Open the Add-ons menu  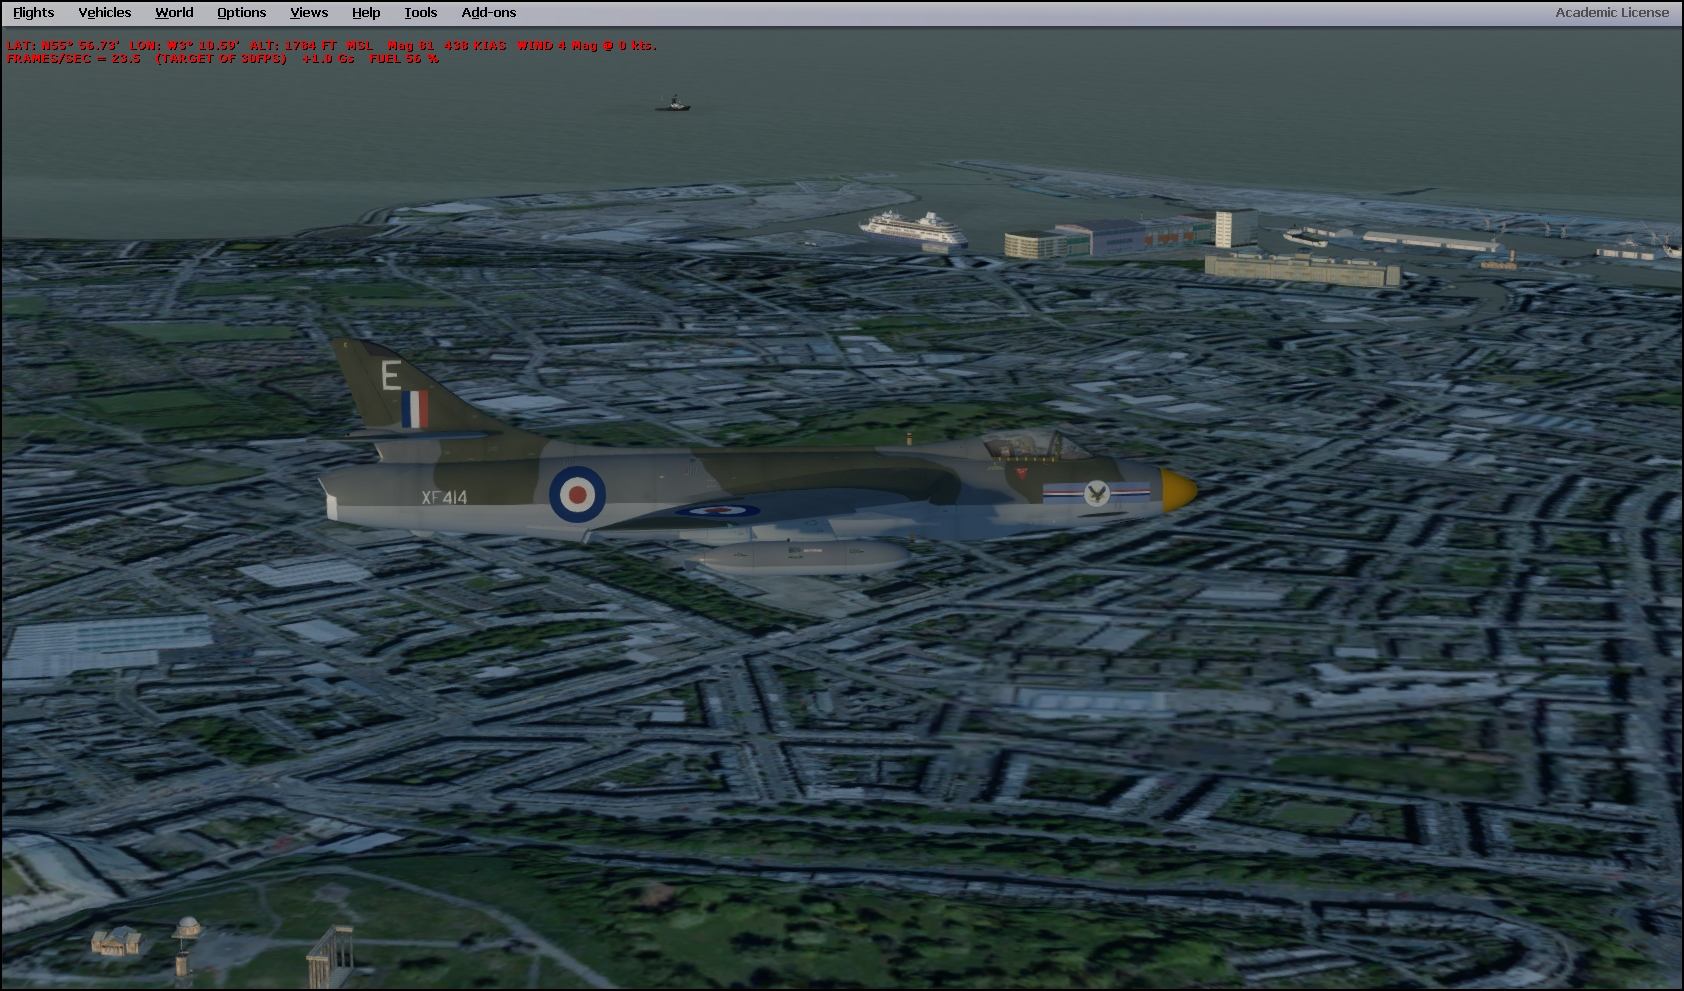489,13
